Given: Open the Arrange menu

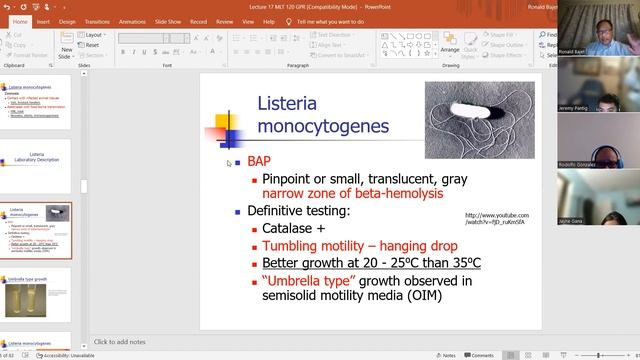Looking at the screenshot, I should tap(450, 43).
